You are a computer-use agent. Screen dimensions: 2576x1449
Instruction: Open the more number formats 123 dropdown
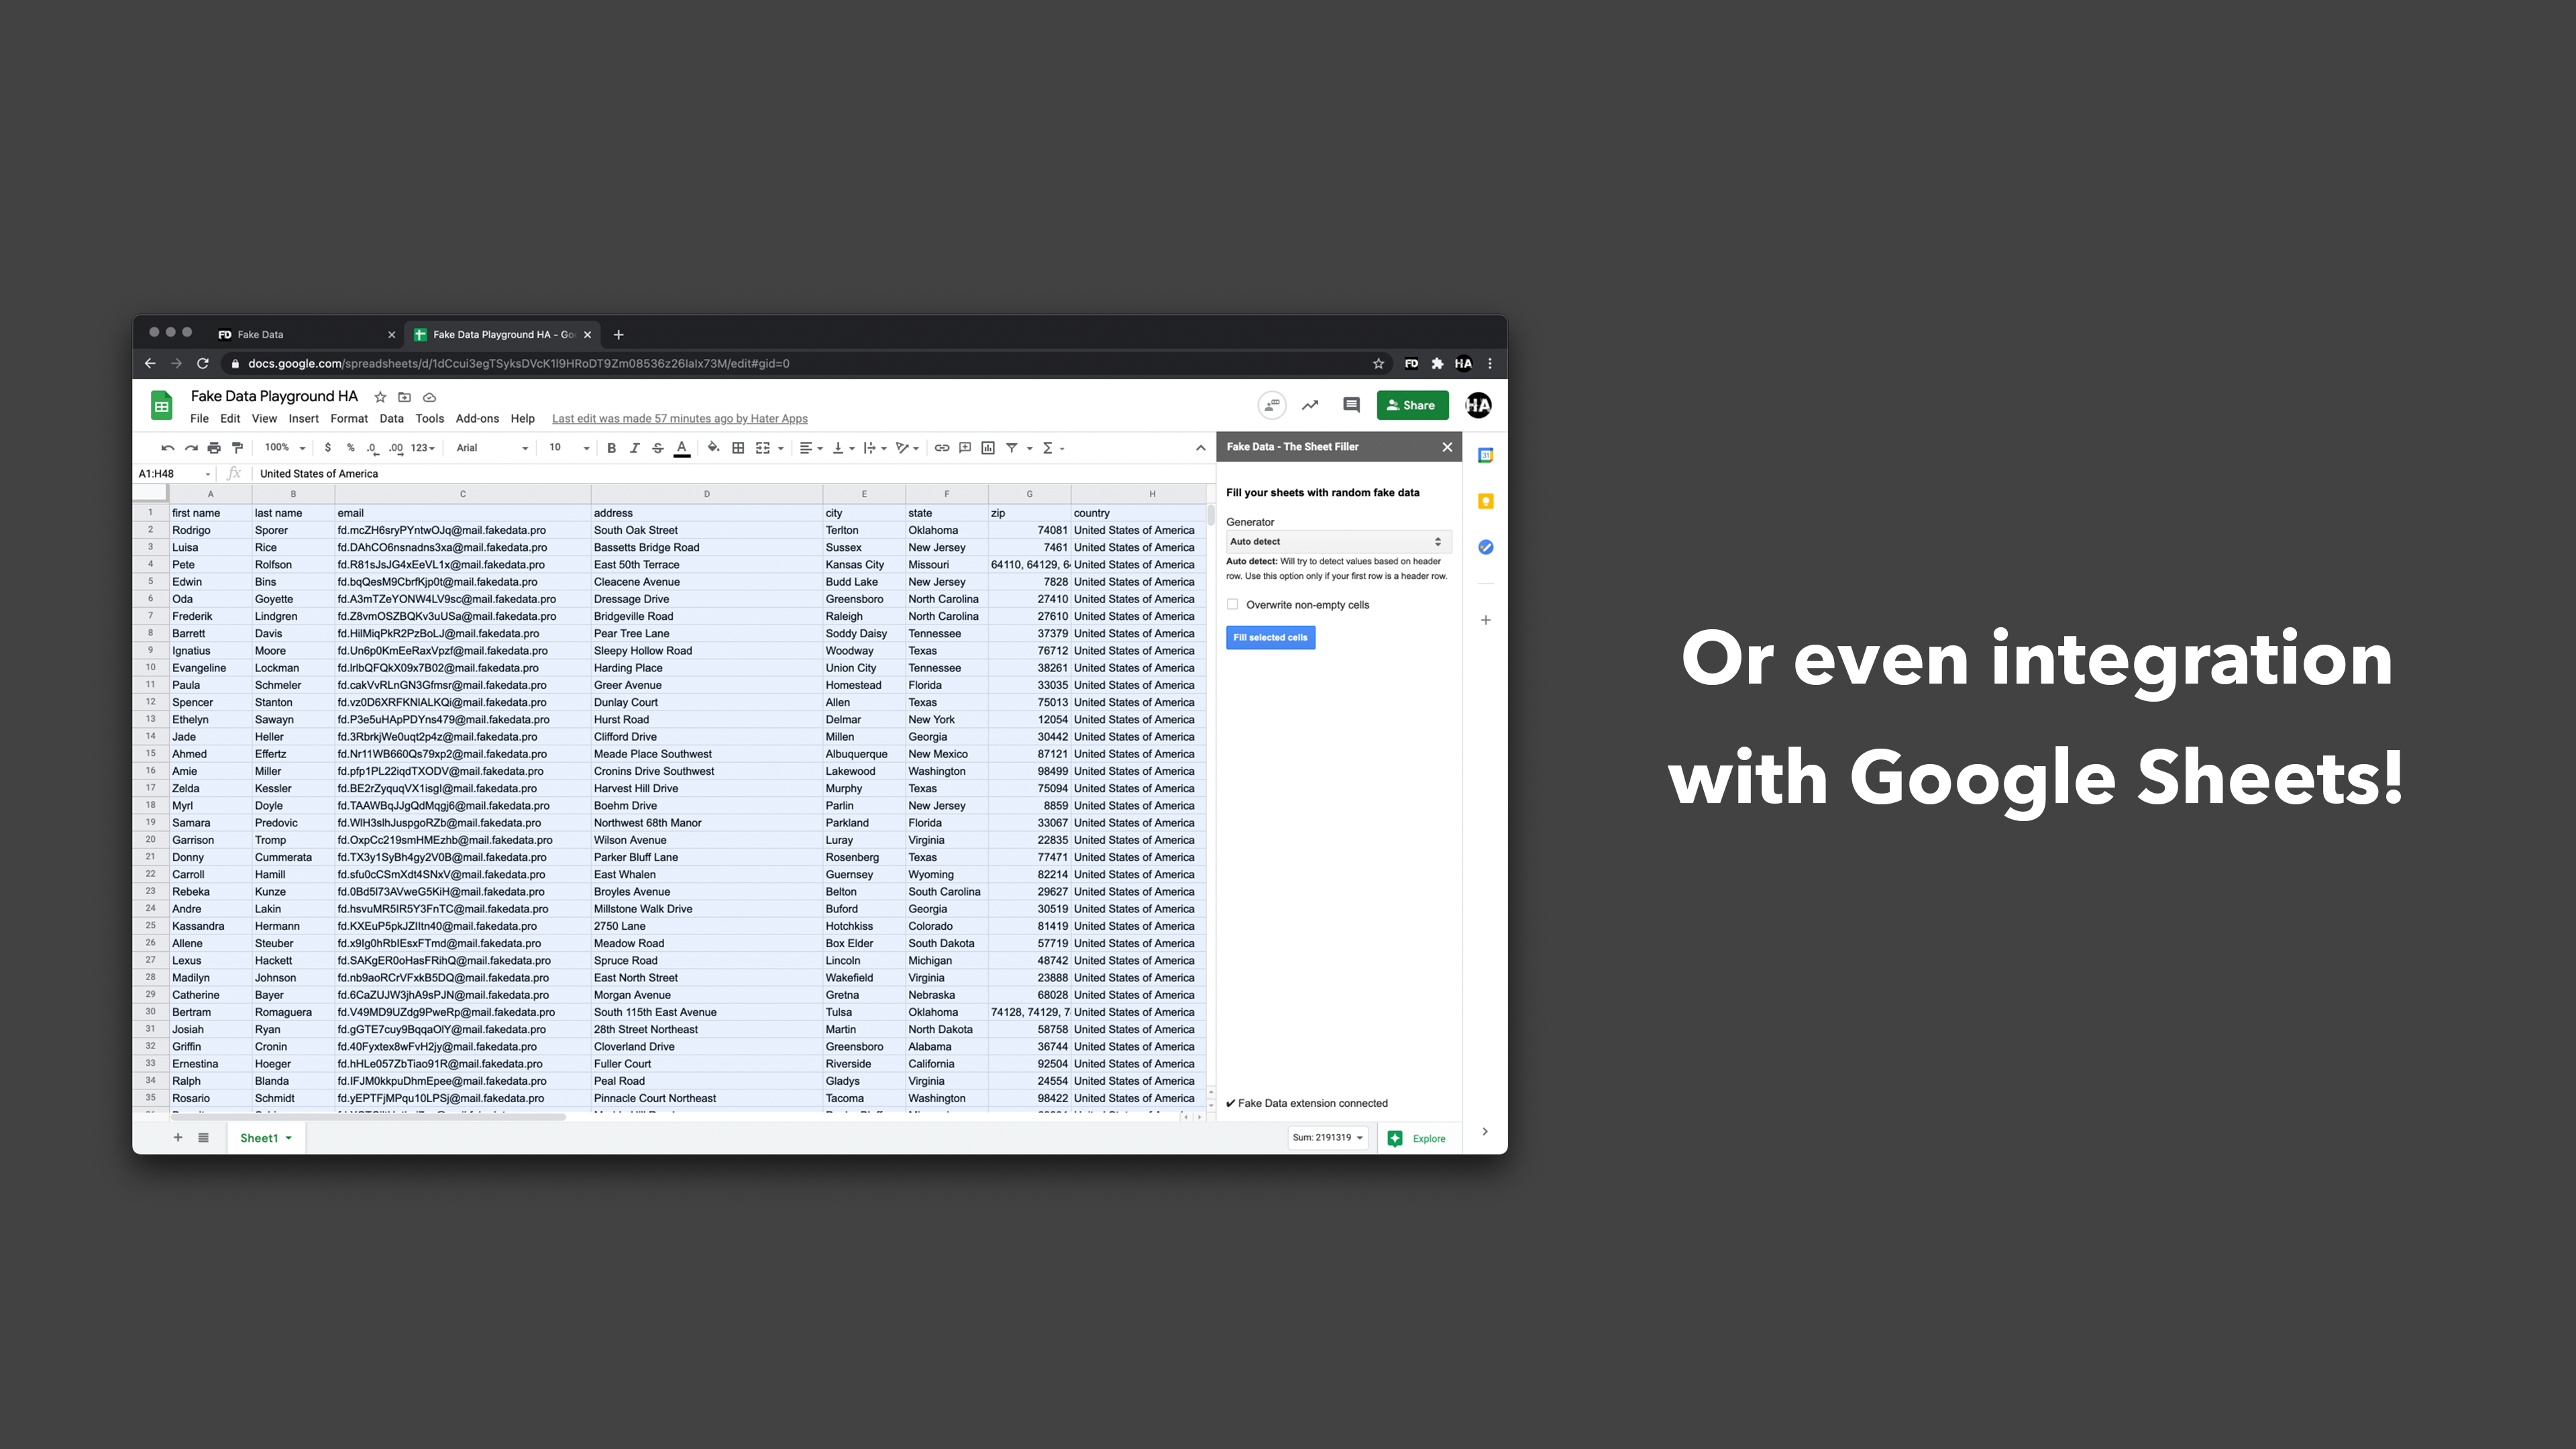coord(422,448)
